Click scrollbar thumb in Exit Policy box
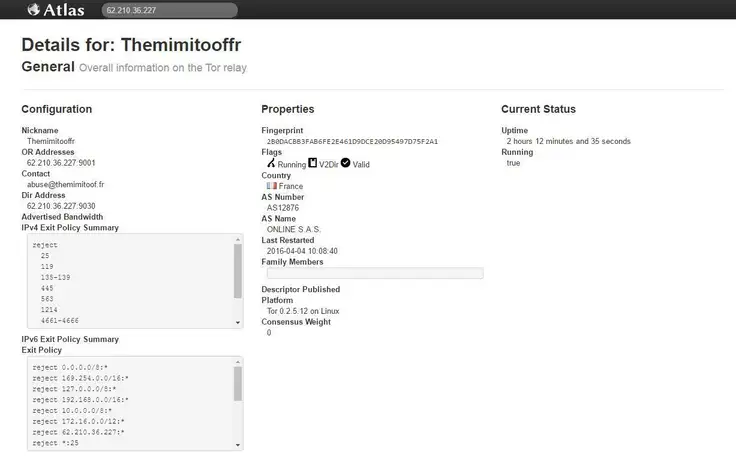This screenshot has width=736, height=459. 237,383
